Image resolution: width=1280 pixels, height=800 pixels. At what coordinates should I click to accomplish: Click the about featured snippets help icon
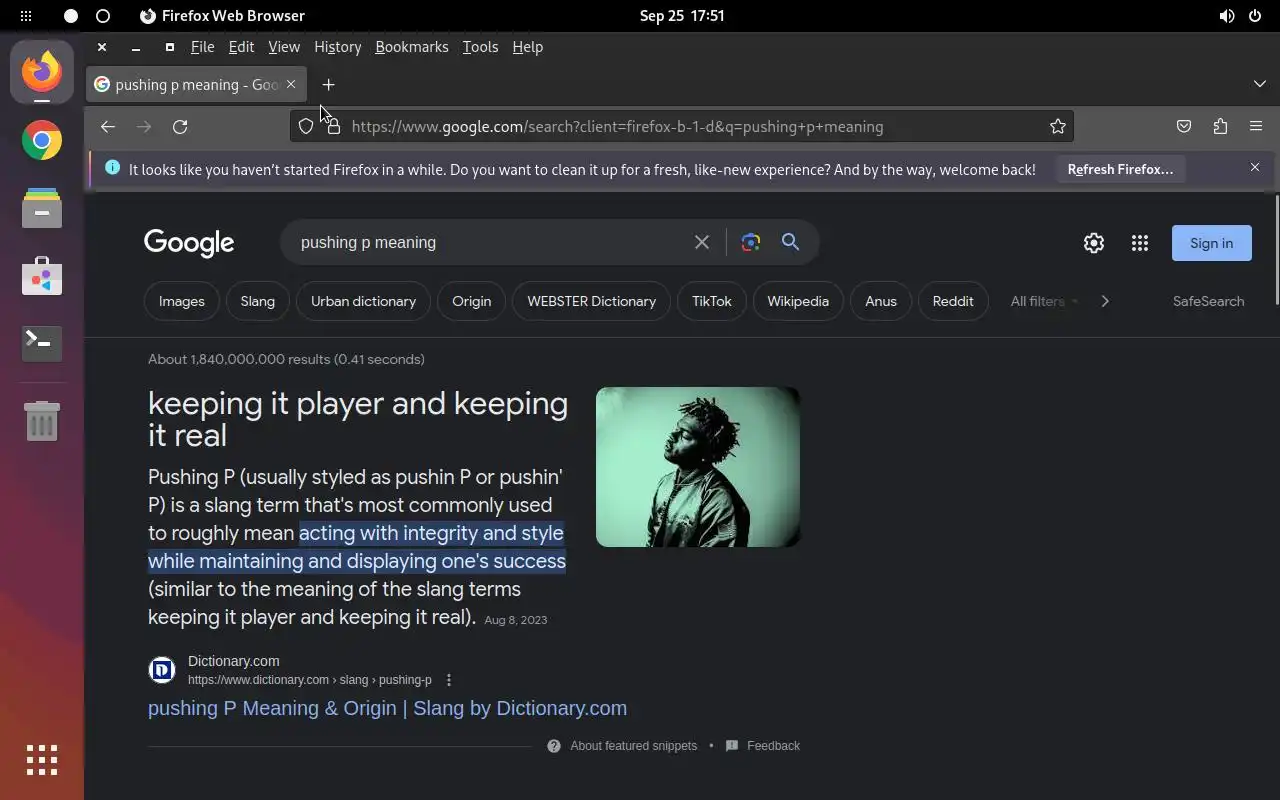(554, 746)
